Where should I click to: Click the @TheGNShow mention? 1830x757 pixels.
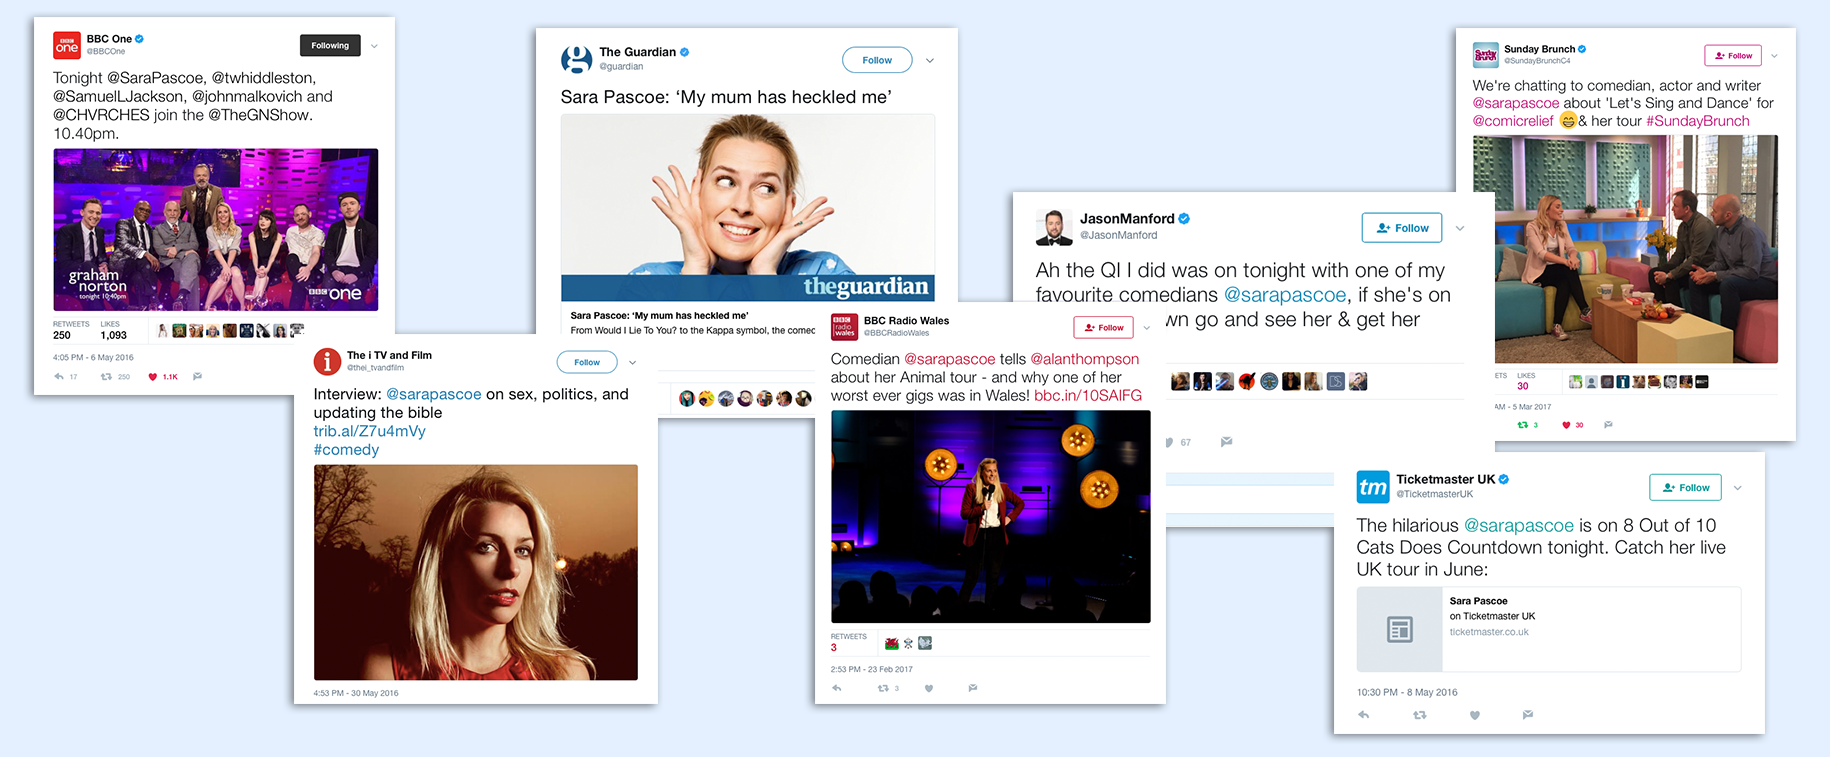click(x=260, y=115)
